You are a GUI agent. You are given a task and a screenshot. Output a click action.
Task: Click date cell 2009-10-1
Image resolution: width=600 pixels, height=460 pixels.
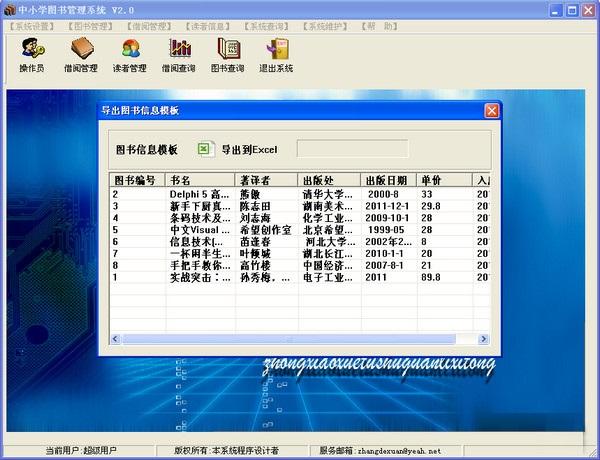387,218
